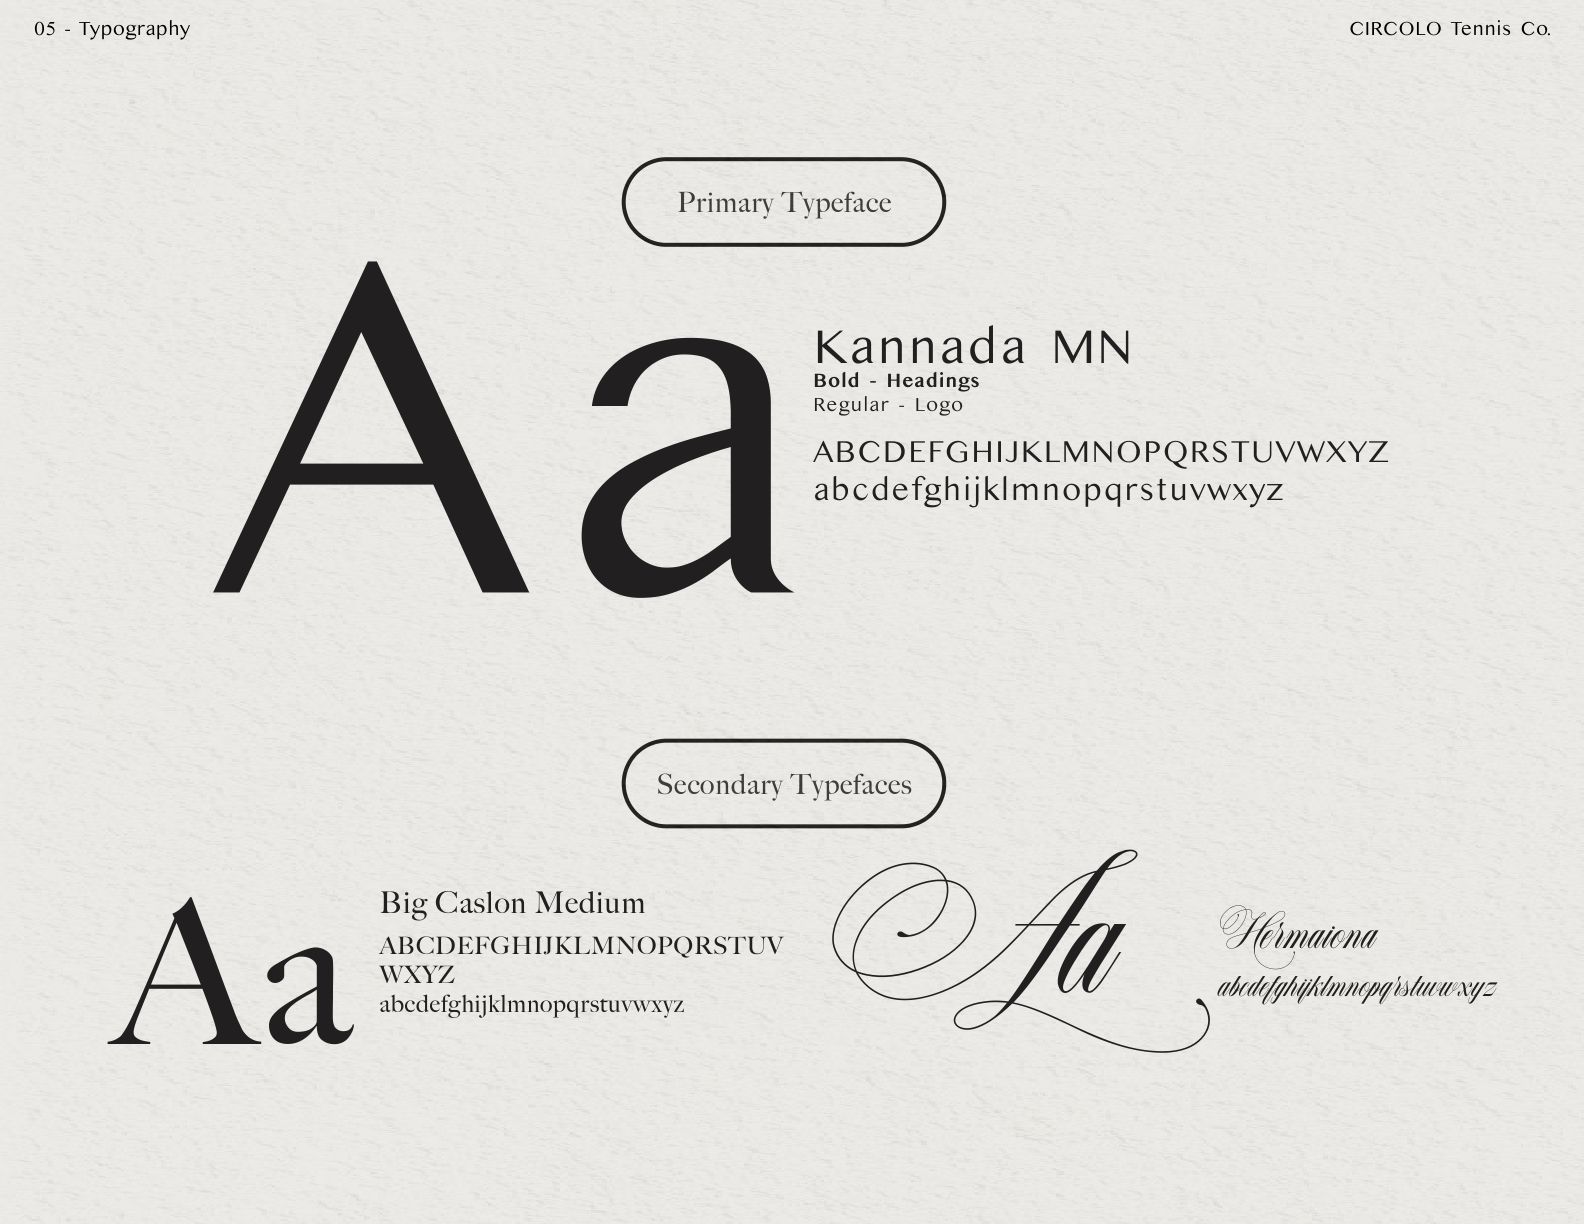
Task: Select Big Caslon lowercase alphabet line
Action: (x=532, y=1004)
